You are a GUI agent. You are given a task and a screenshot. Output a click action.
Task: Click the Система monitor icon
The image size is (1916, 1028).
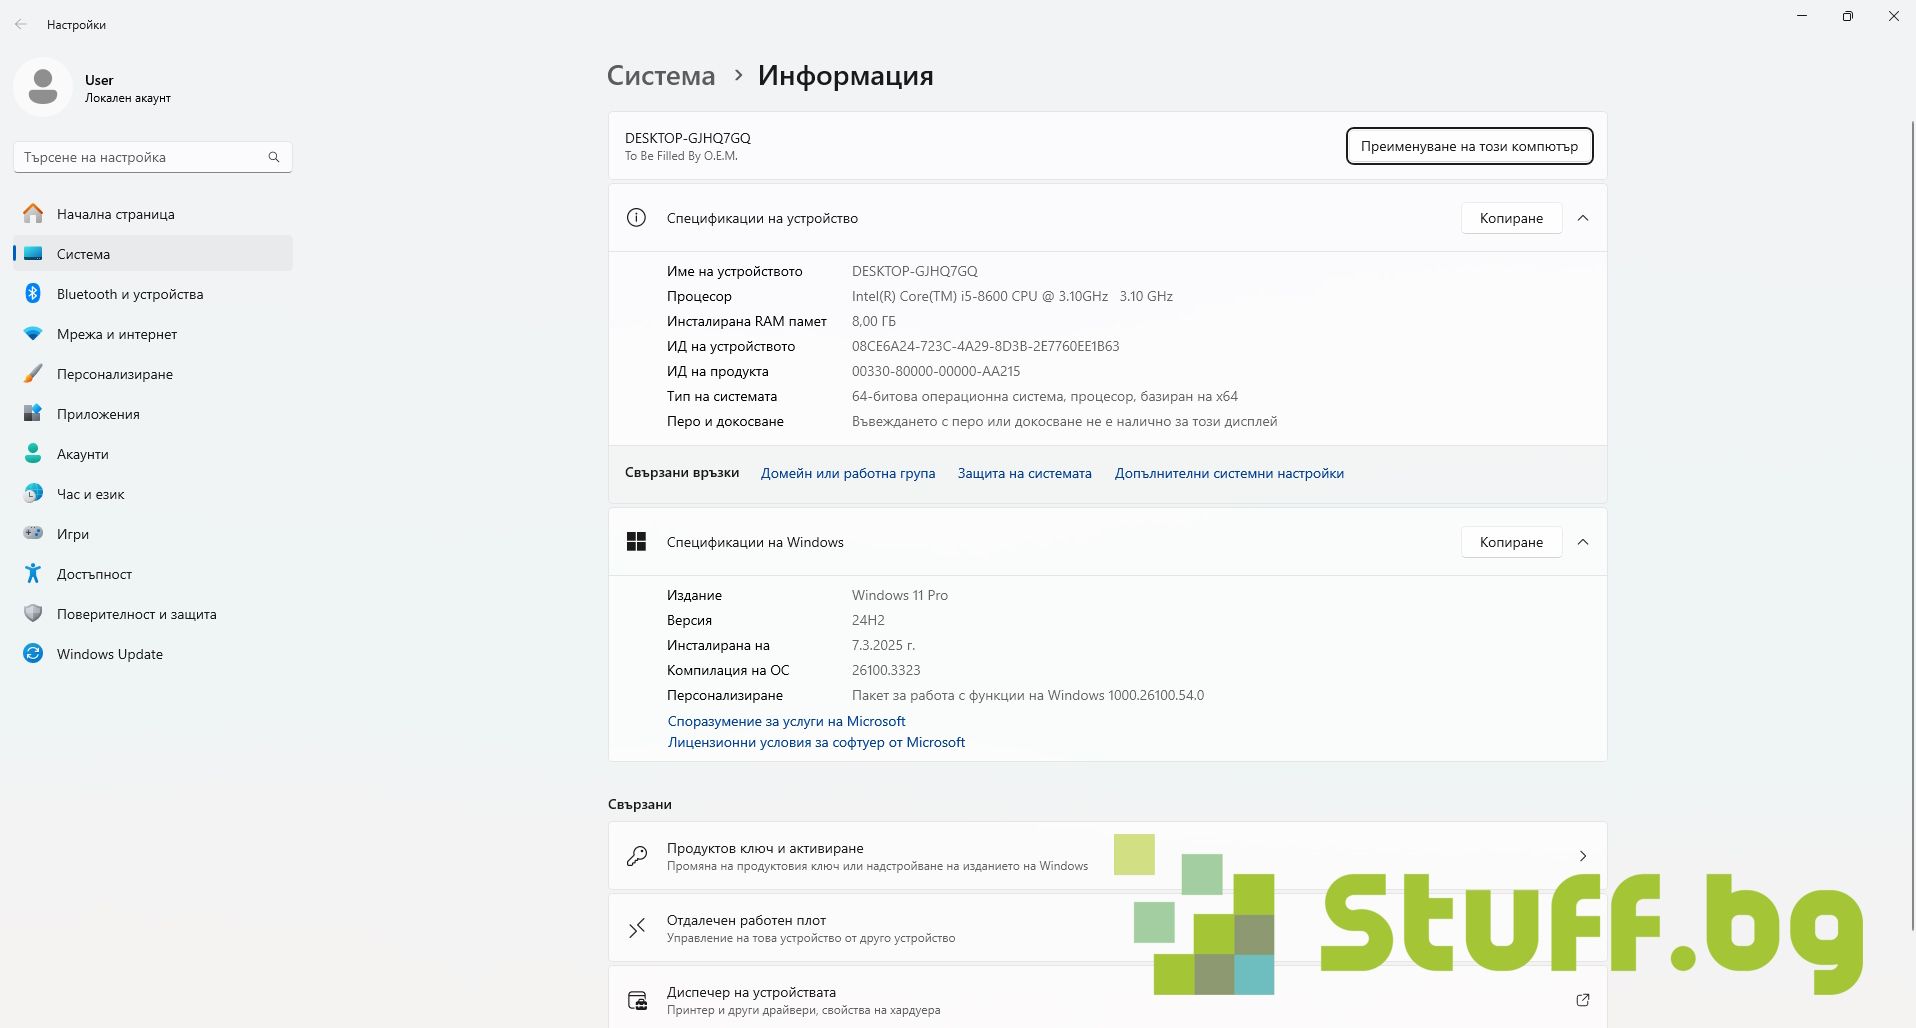click(x=33, y=254)
